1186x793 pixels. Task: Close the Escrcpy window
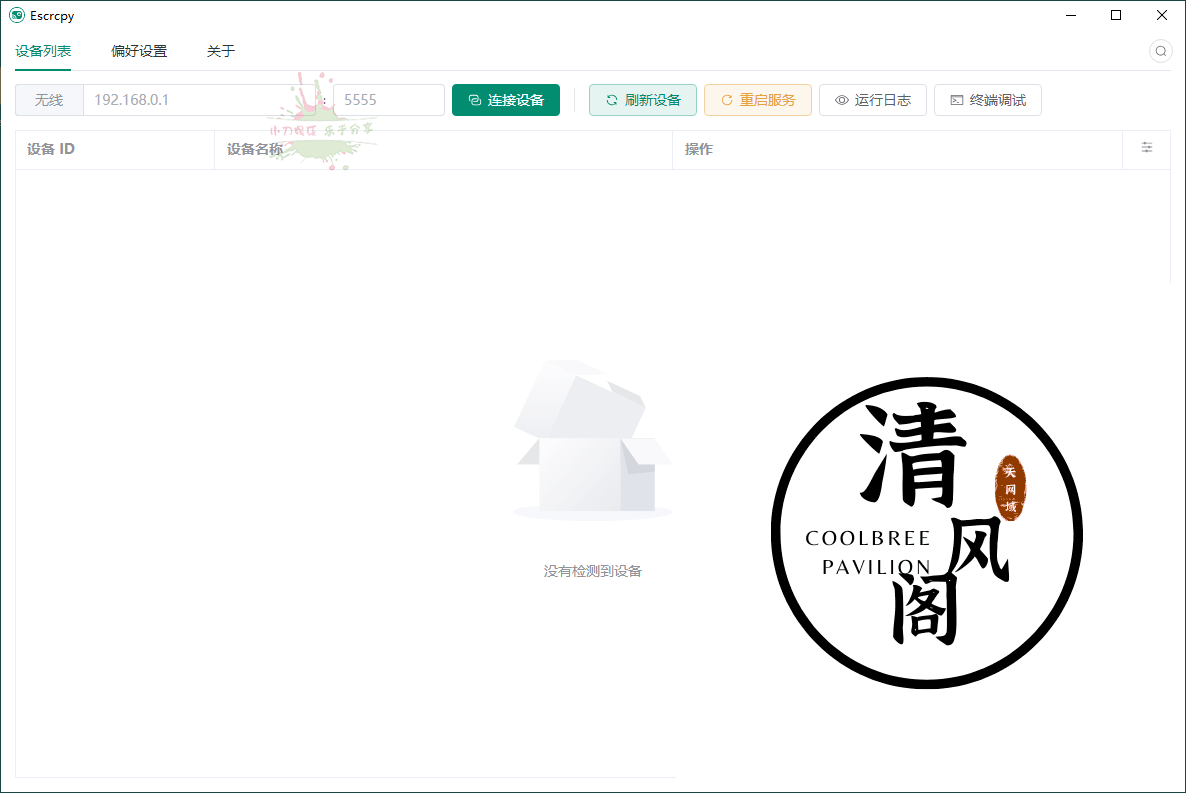click(1162, 15)
